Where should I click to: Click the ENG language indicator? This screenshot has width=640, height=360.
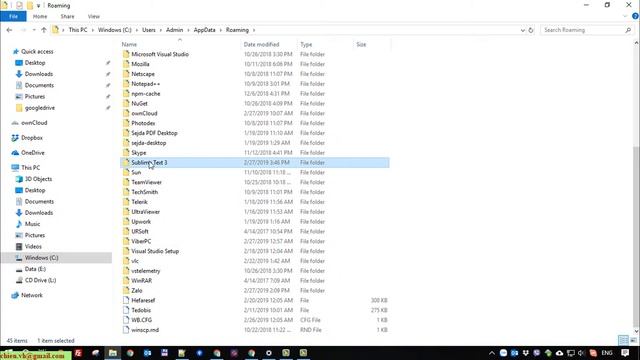point(607,353)
